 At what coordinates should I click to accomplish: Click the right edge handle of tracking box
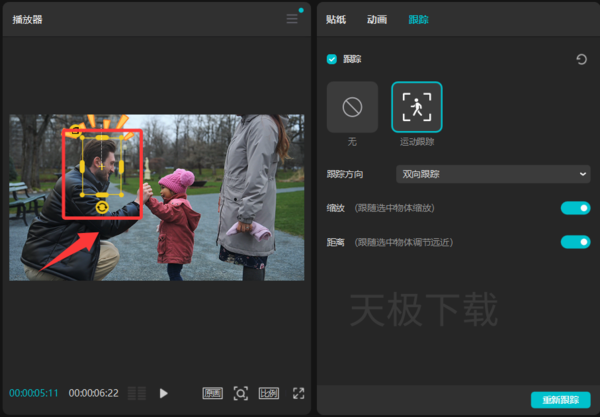tap(121, 167)
